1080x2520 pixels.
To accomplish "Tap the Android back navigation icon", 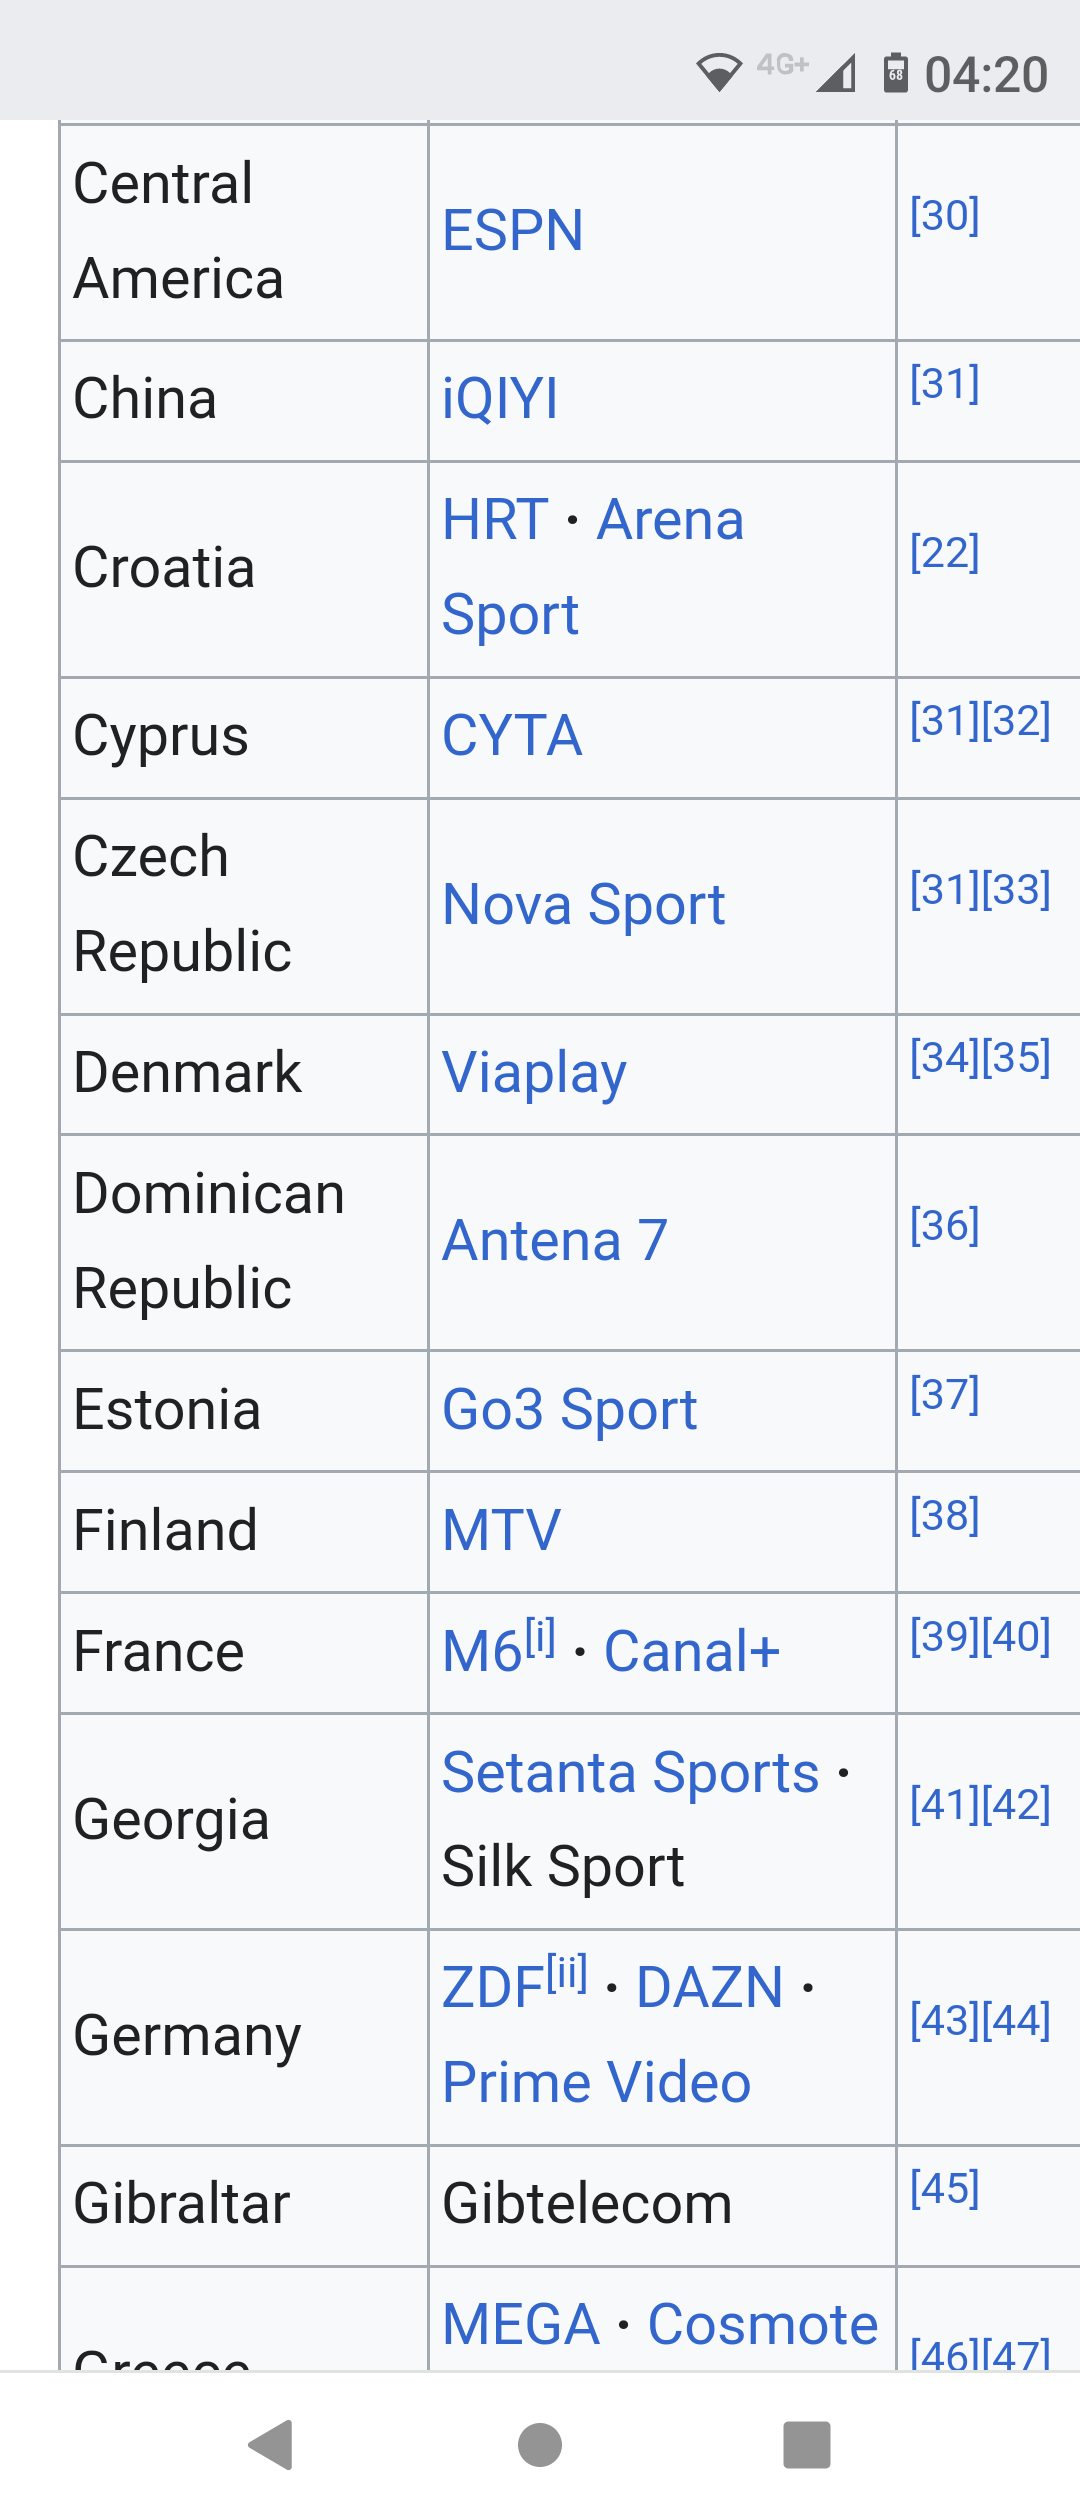I will (271, 2445).
